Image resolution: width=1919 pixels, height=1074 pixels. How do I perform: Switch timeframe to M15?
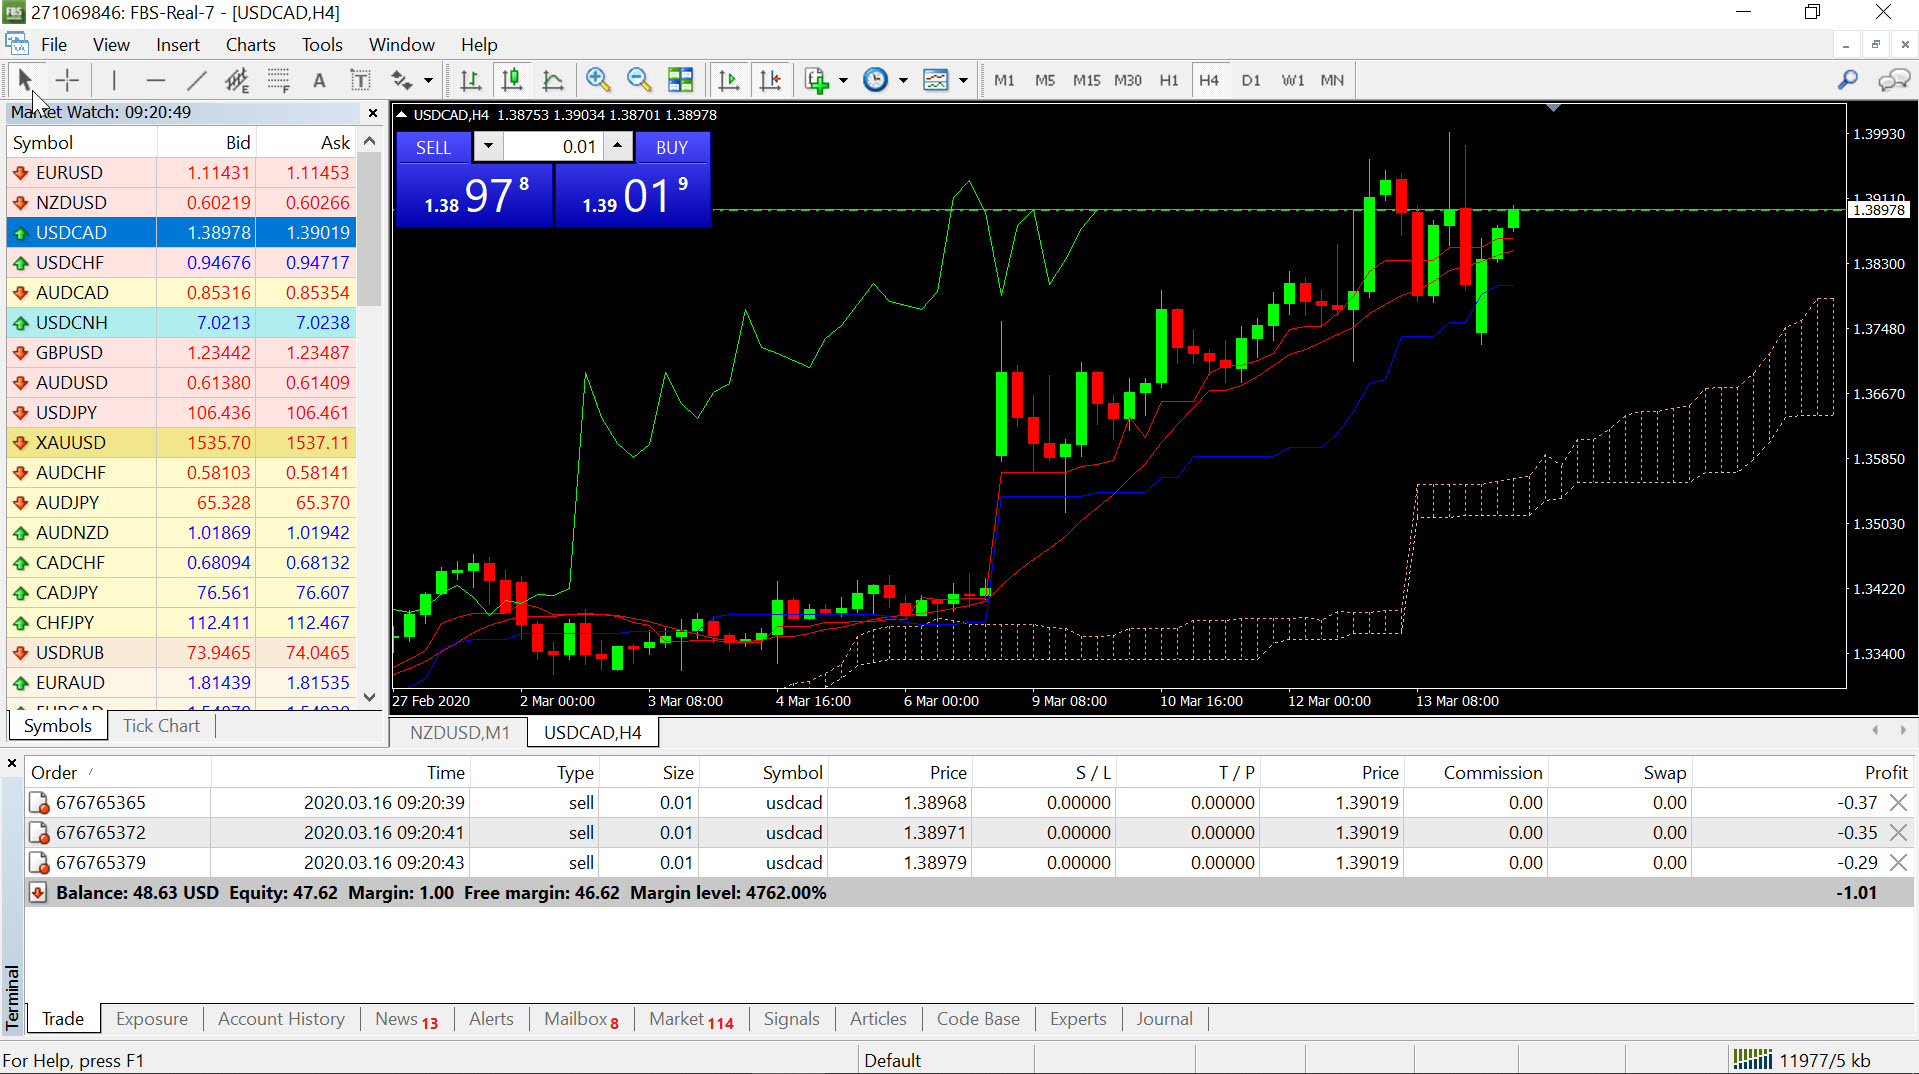1086,80
